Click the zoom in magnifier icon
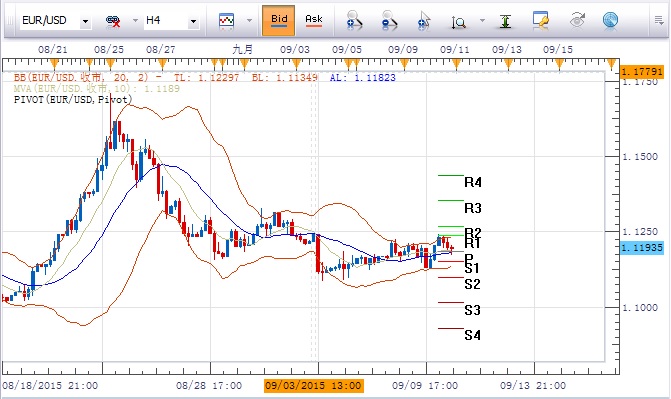This screenshot has width=671, height=399. tap(354, 21)
